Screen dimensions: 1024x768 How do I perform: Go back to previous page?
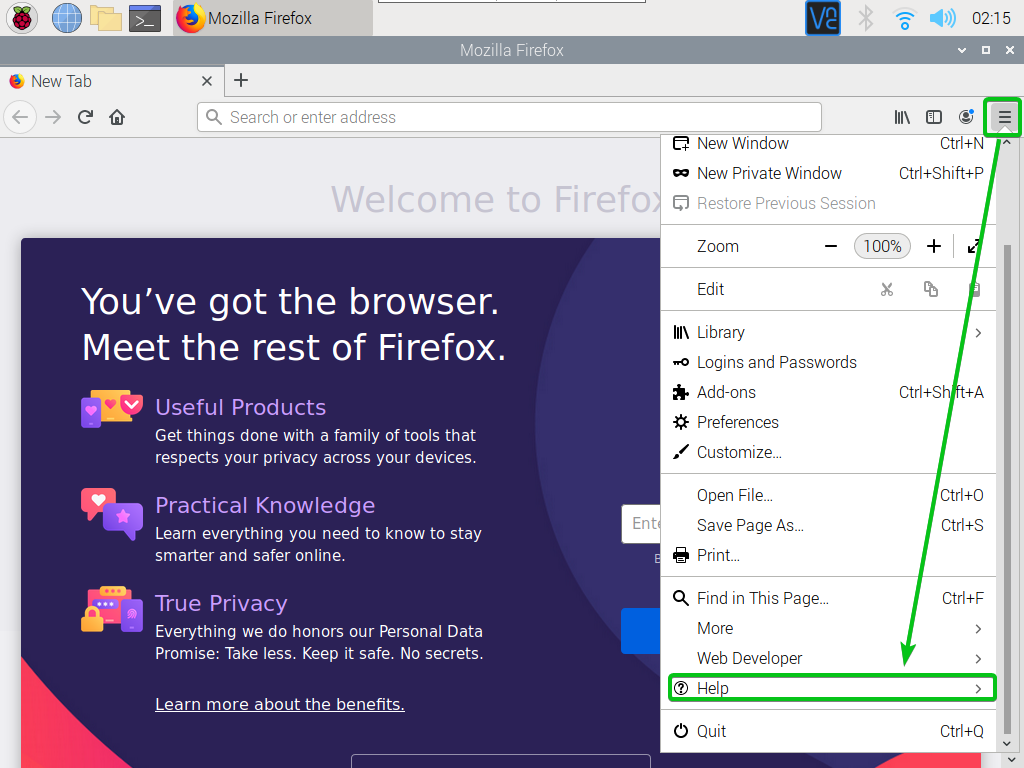(x=20, y=117)
